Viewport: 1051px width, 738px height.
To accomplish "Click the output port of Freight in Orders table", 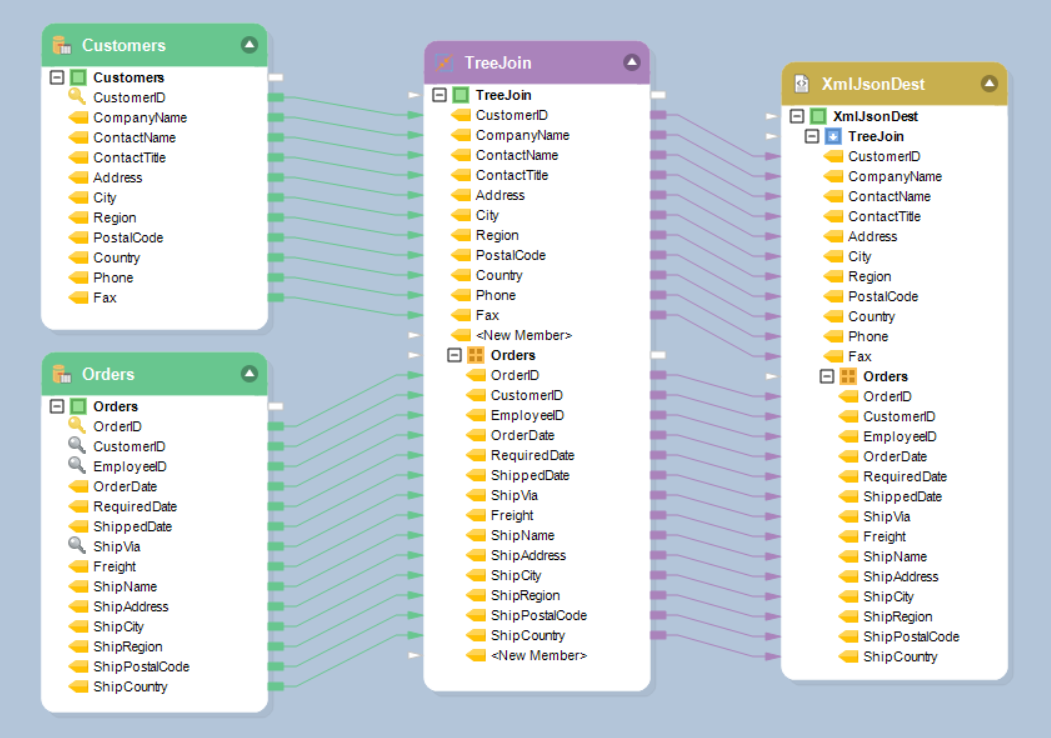I will pos(275,567).
